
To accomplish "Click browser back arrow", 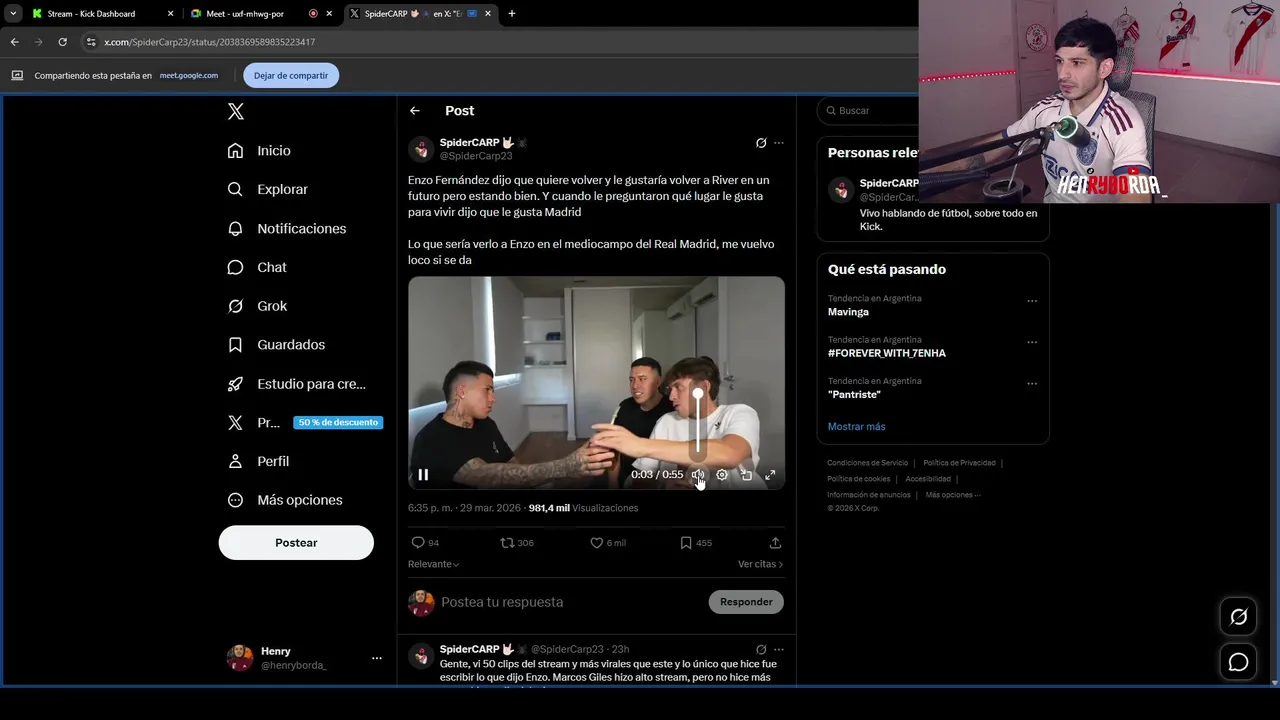I will (14, 42).
